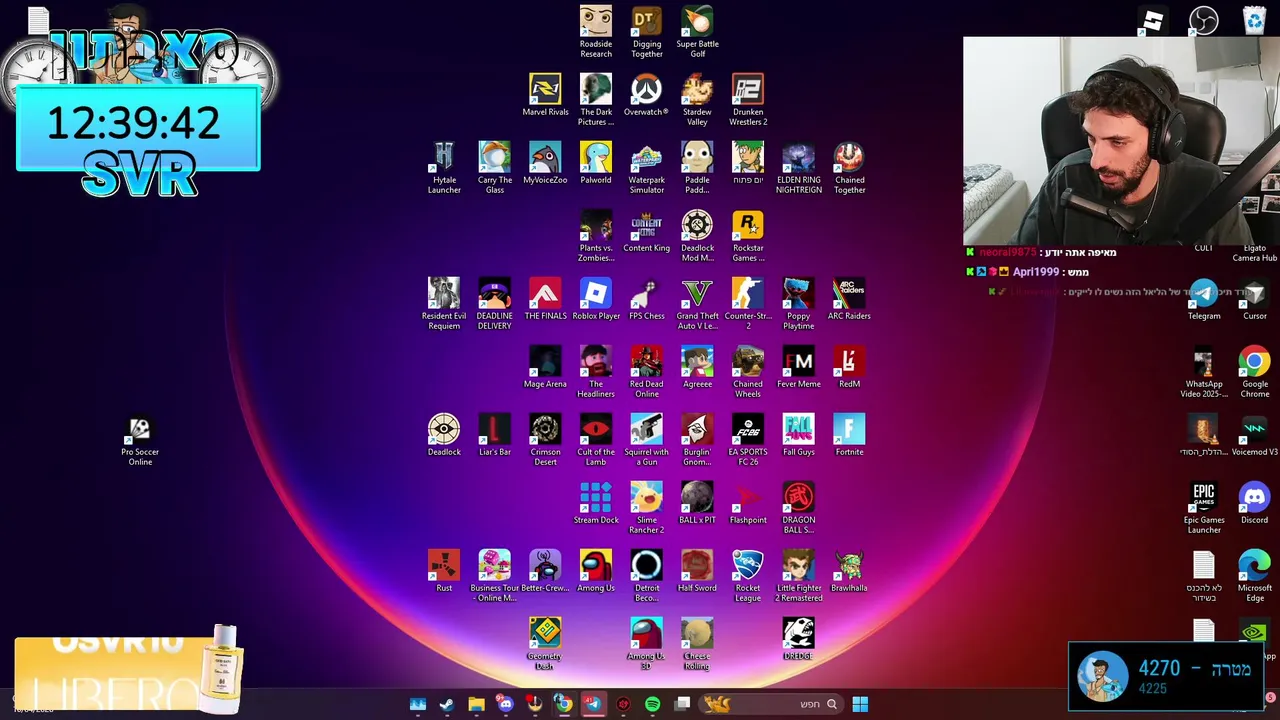Select the Marvel Rivals shortcut
The image size is (1280, 720).
coord(545,95)
